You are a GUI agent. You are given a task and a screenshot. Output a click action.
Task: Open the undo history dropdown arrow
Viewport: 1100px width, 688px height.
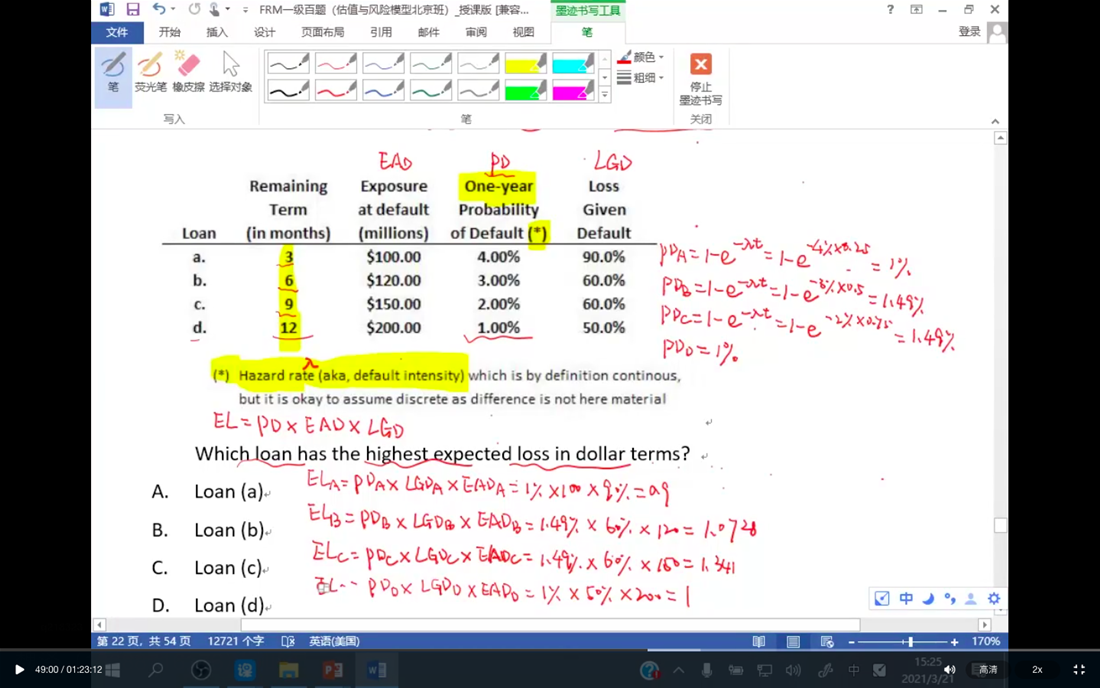[x=173, y=10]
